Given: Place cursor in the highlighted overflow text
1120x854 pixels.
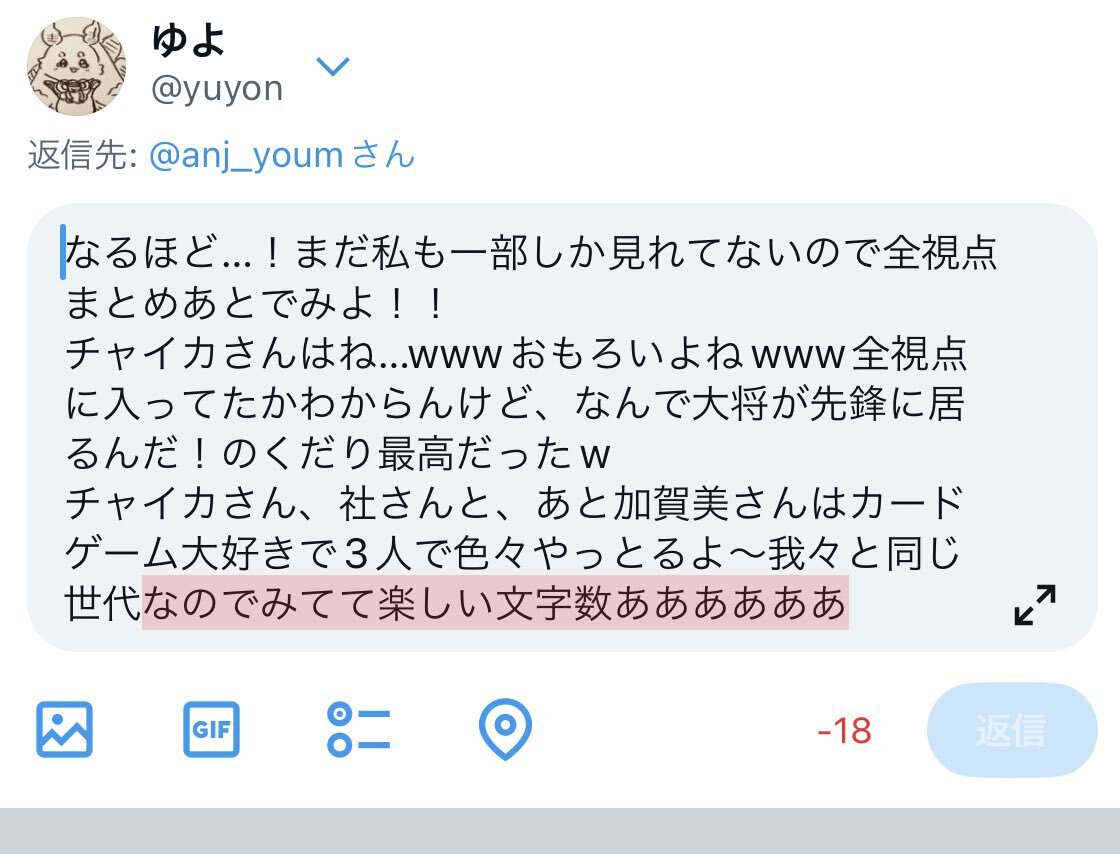Looking at the screenshot, I should (x=495, y=603).
